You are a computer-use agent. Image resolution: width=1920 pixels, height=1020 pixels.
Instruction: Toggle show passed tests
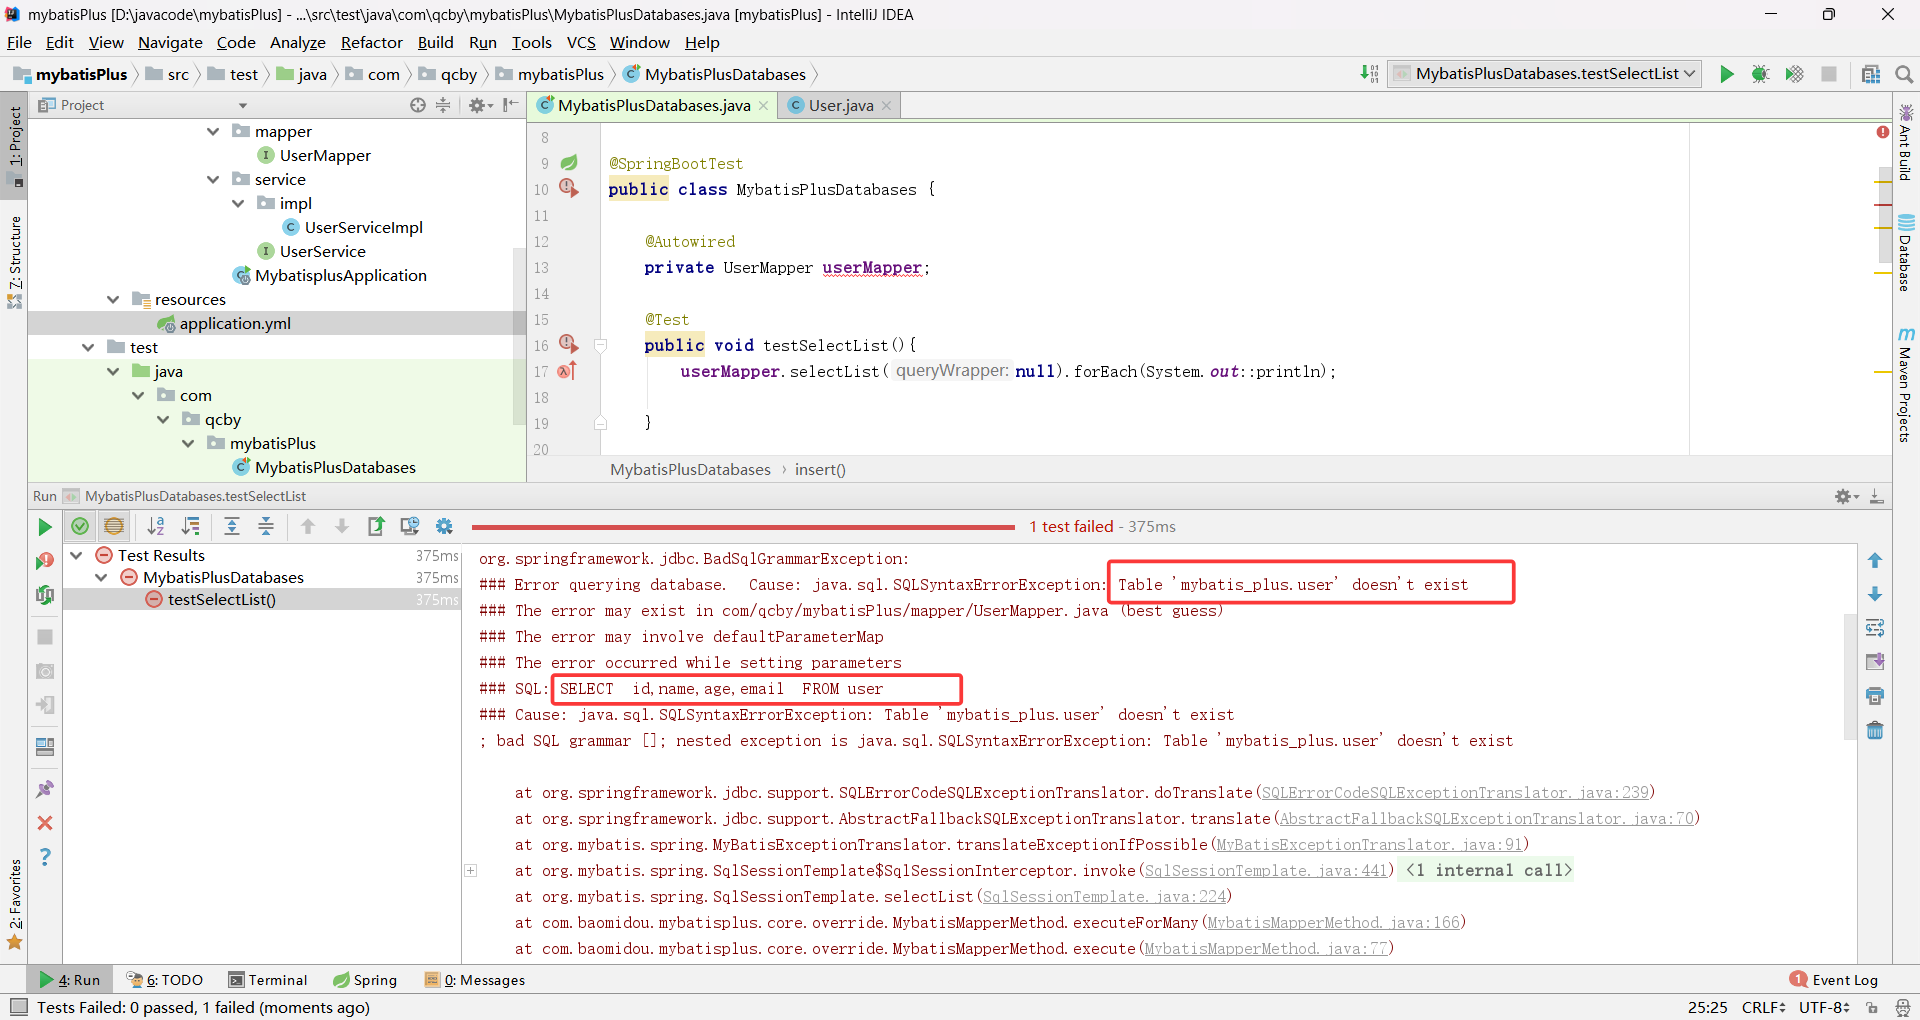[x=80, y=526]
